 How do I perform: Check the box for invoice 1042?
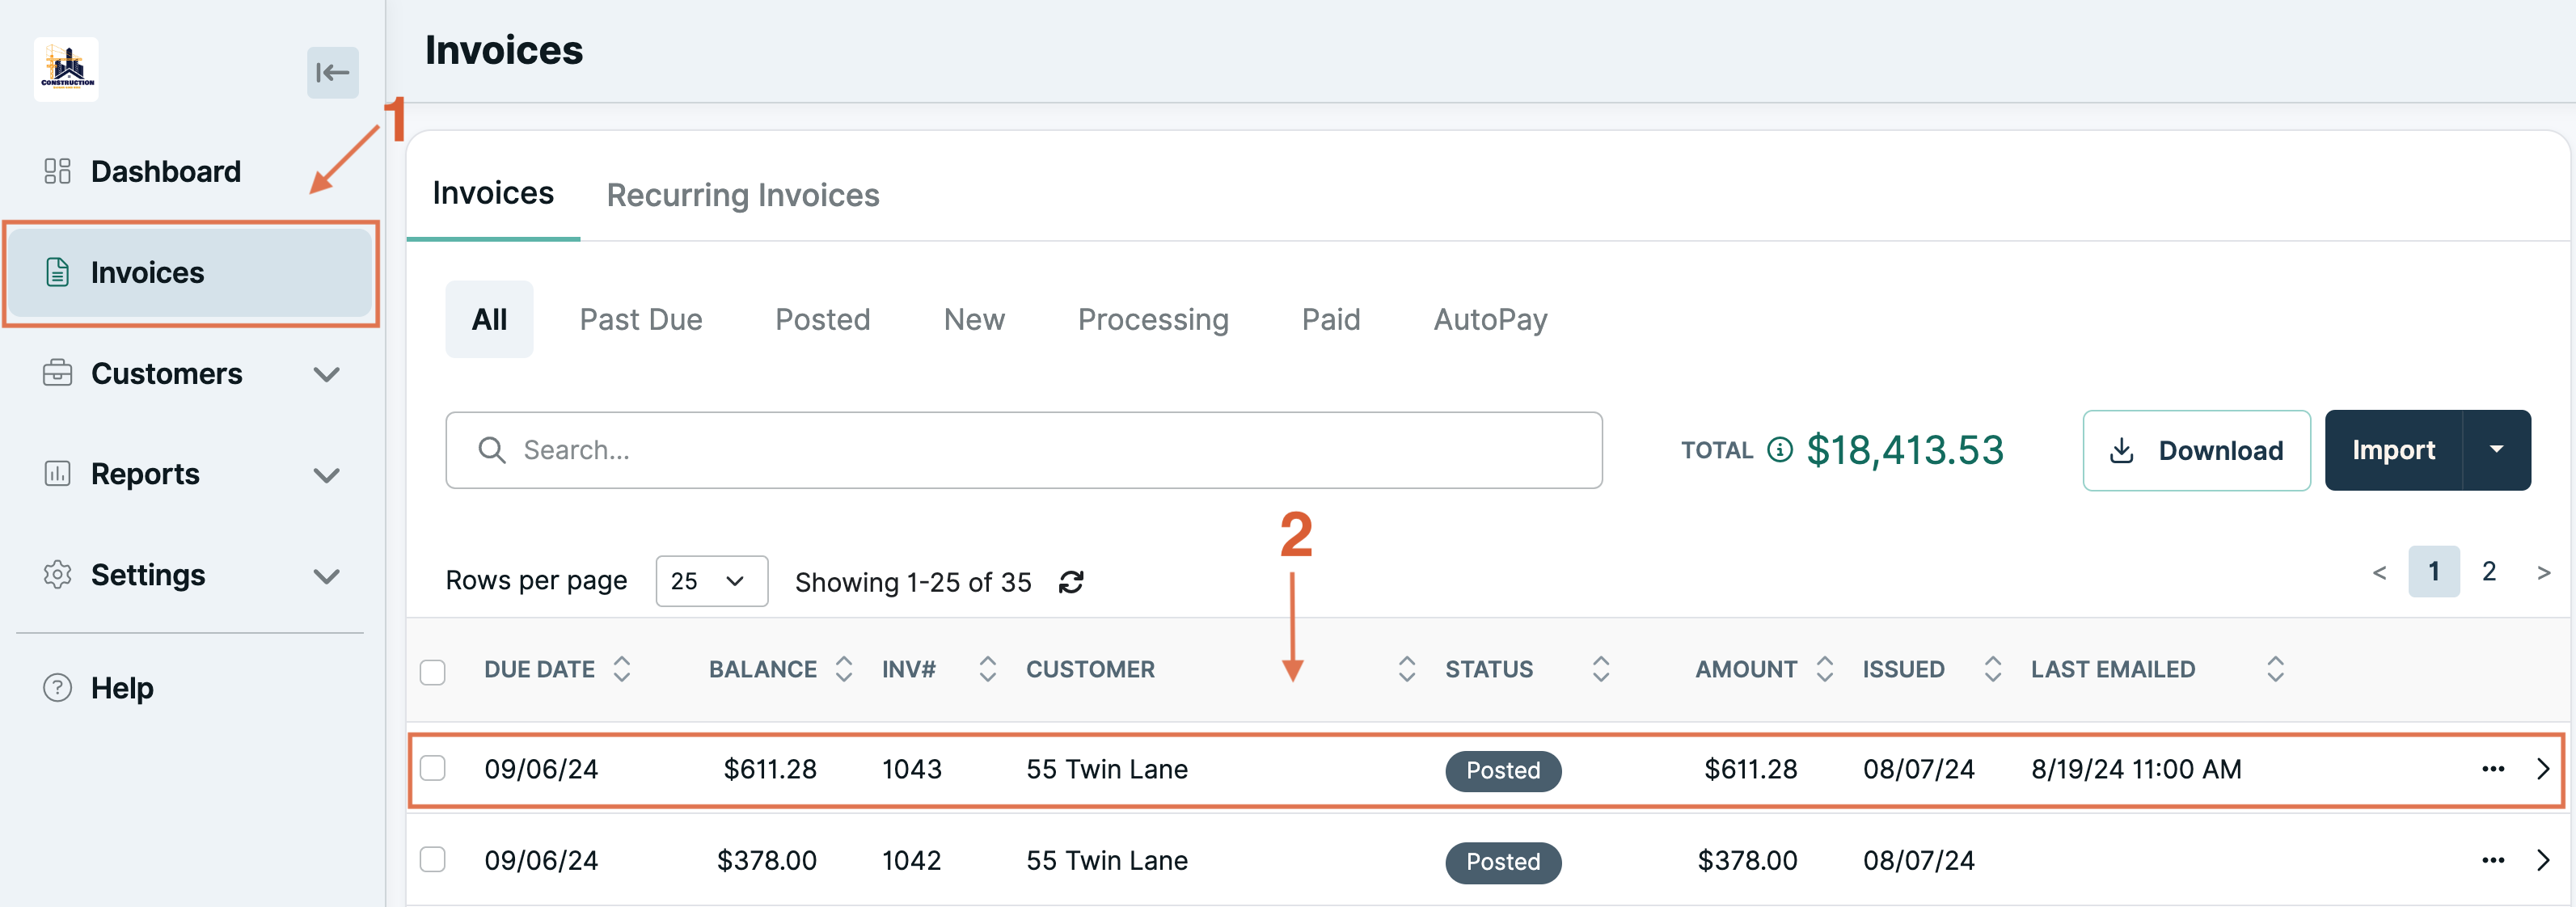point(432,859)
